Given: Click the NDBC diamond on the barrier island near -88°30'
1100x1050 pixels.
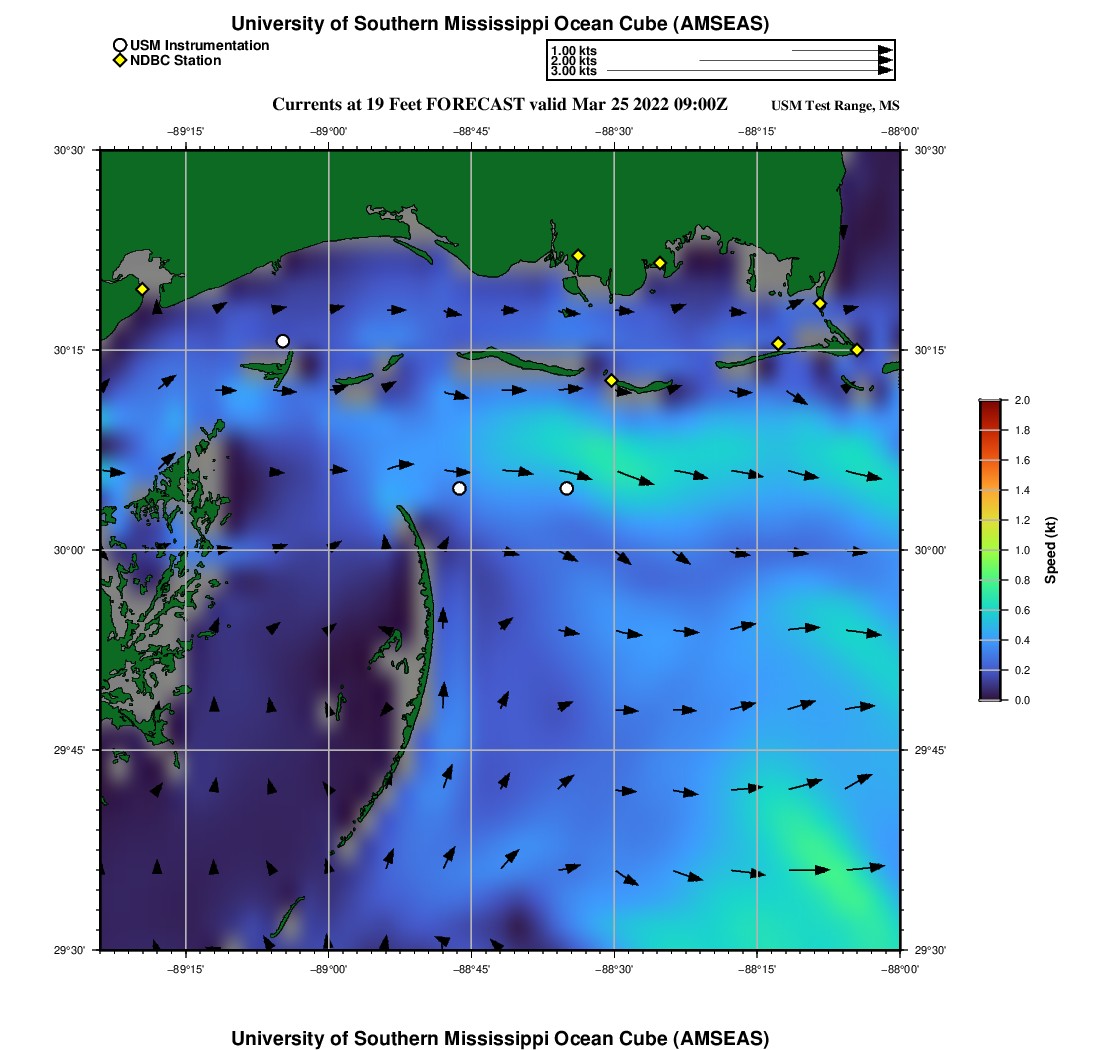Looking at the screenshot, I should (611, 380).
